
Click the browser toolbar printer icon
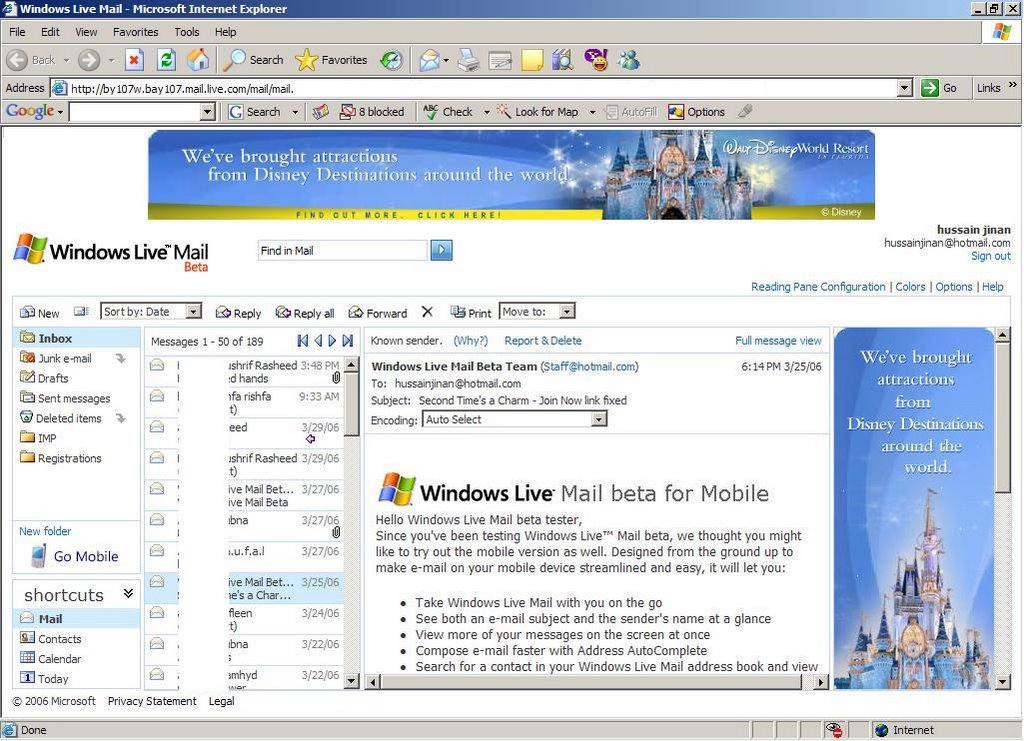[x=468, y=60]
